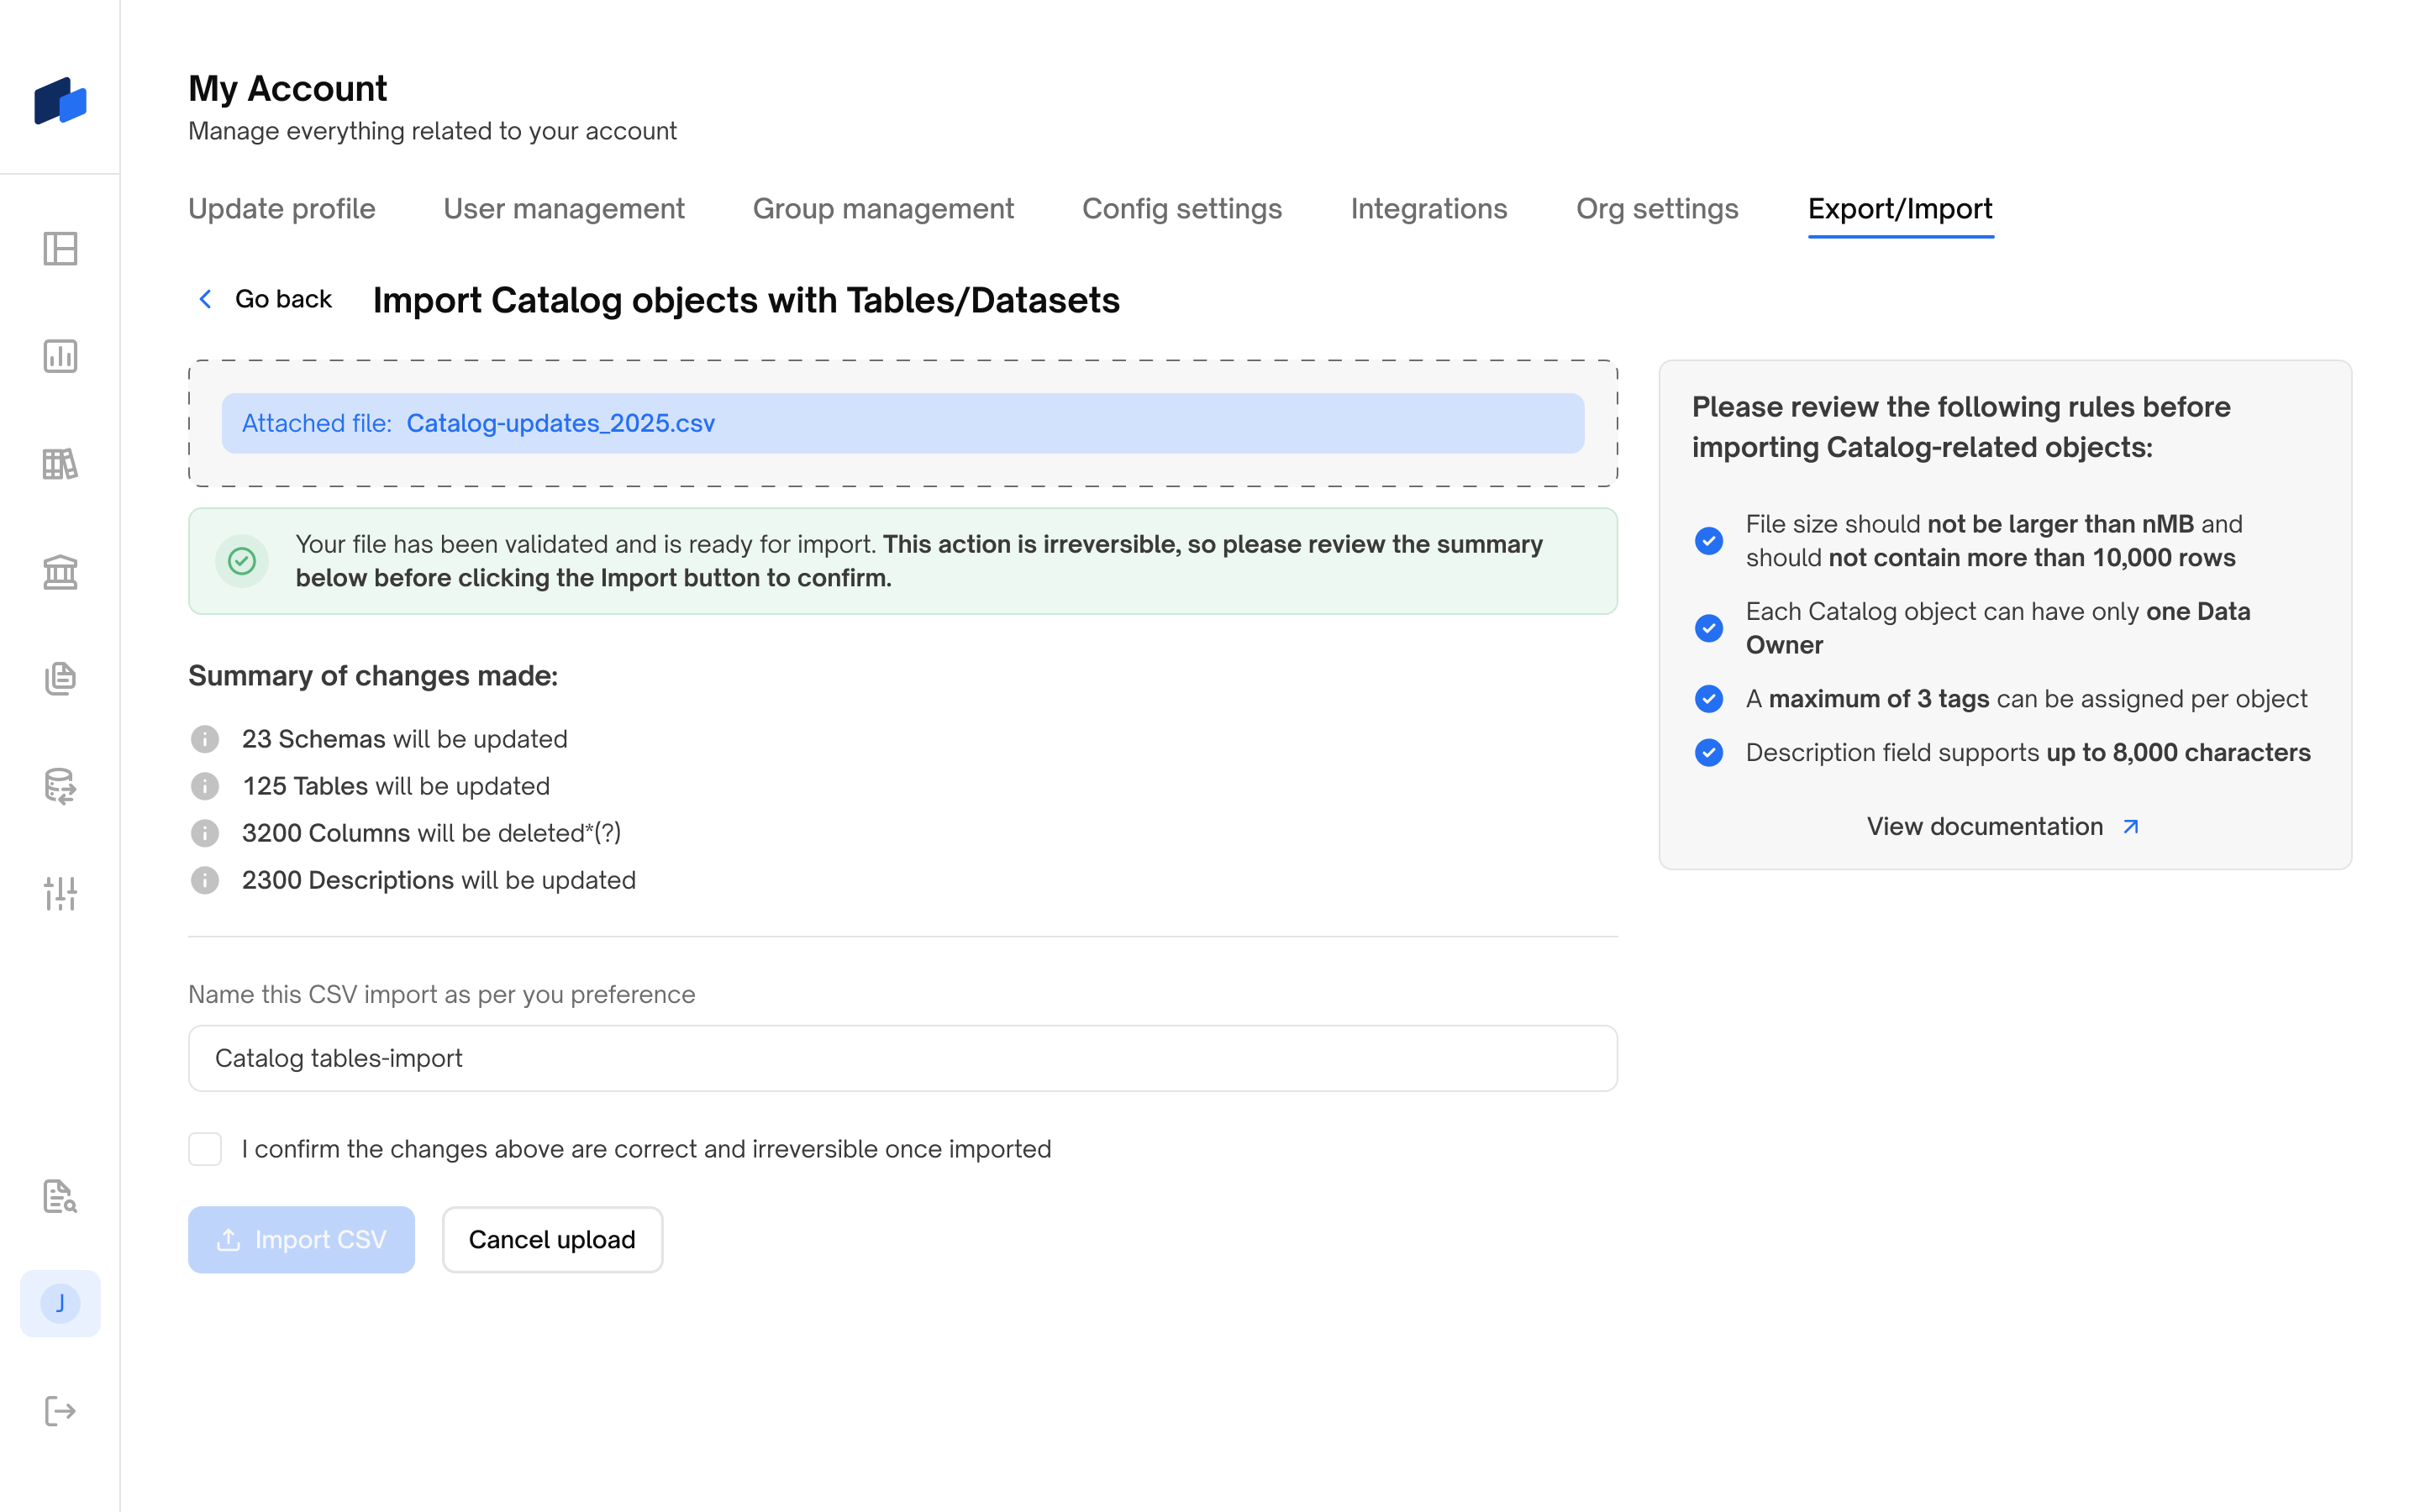2420x1512 pixels.
Task: Open the dashboard layout sidebar icon
Action: (60, 248)
